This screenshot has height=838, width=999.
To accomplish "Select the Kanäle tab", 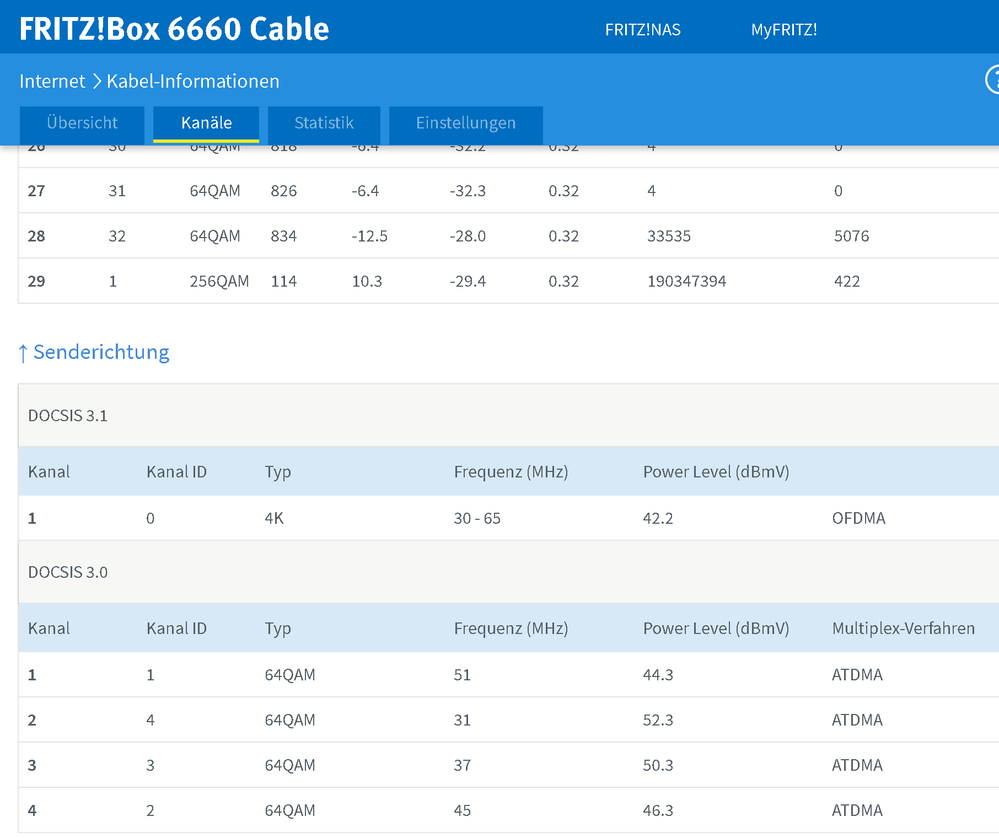I will (x=206, y=124).
